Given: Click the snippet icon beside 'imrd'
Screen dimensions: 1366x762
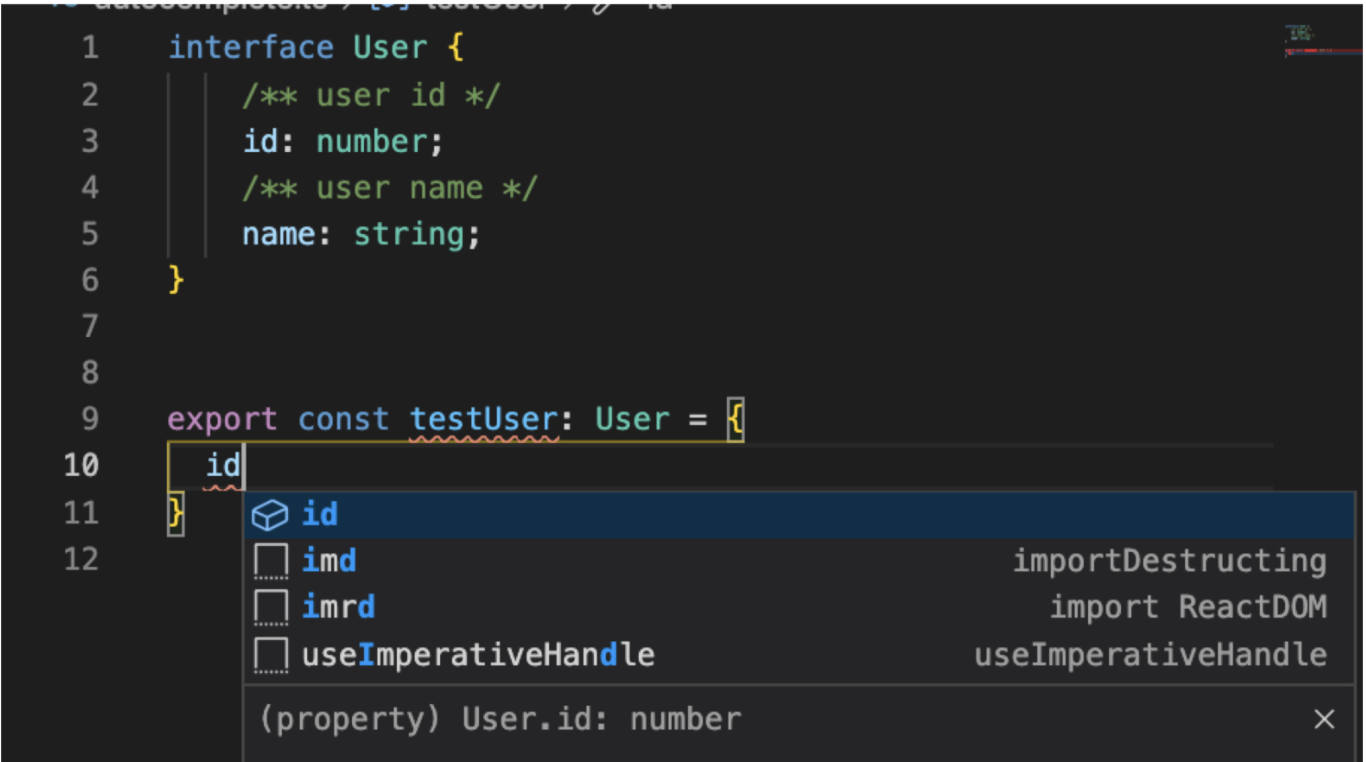Looking at the screenshot, I should pos(271,608).
